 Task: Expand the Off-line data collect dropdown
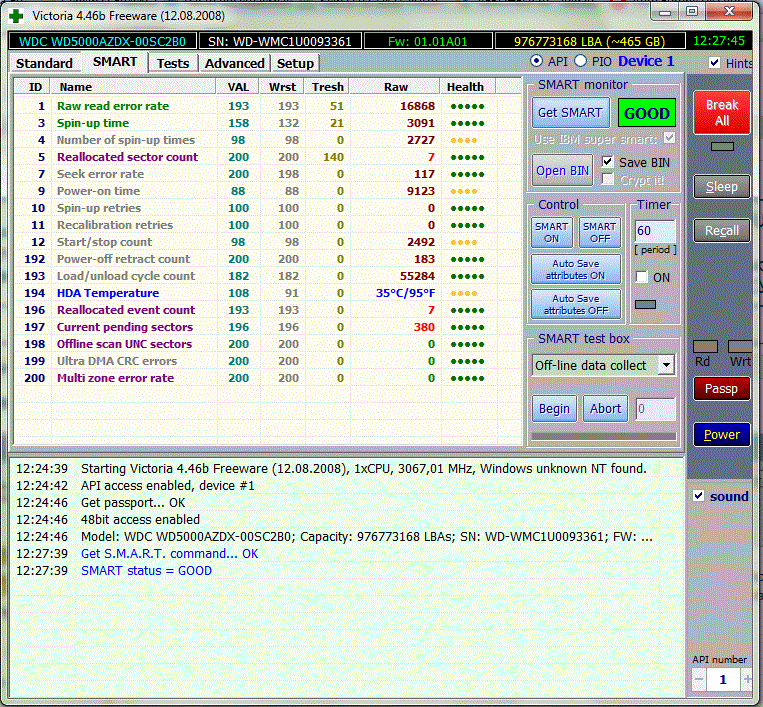[666, 365]
